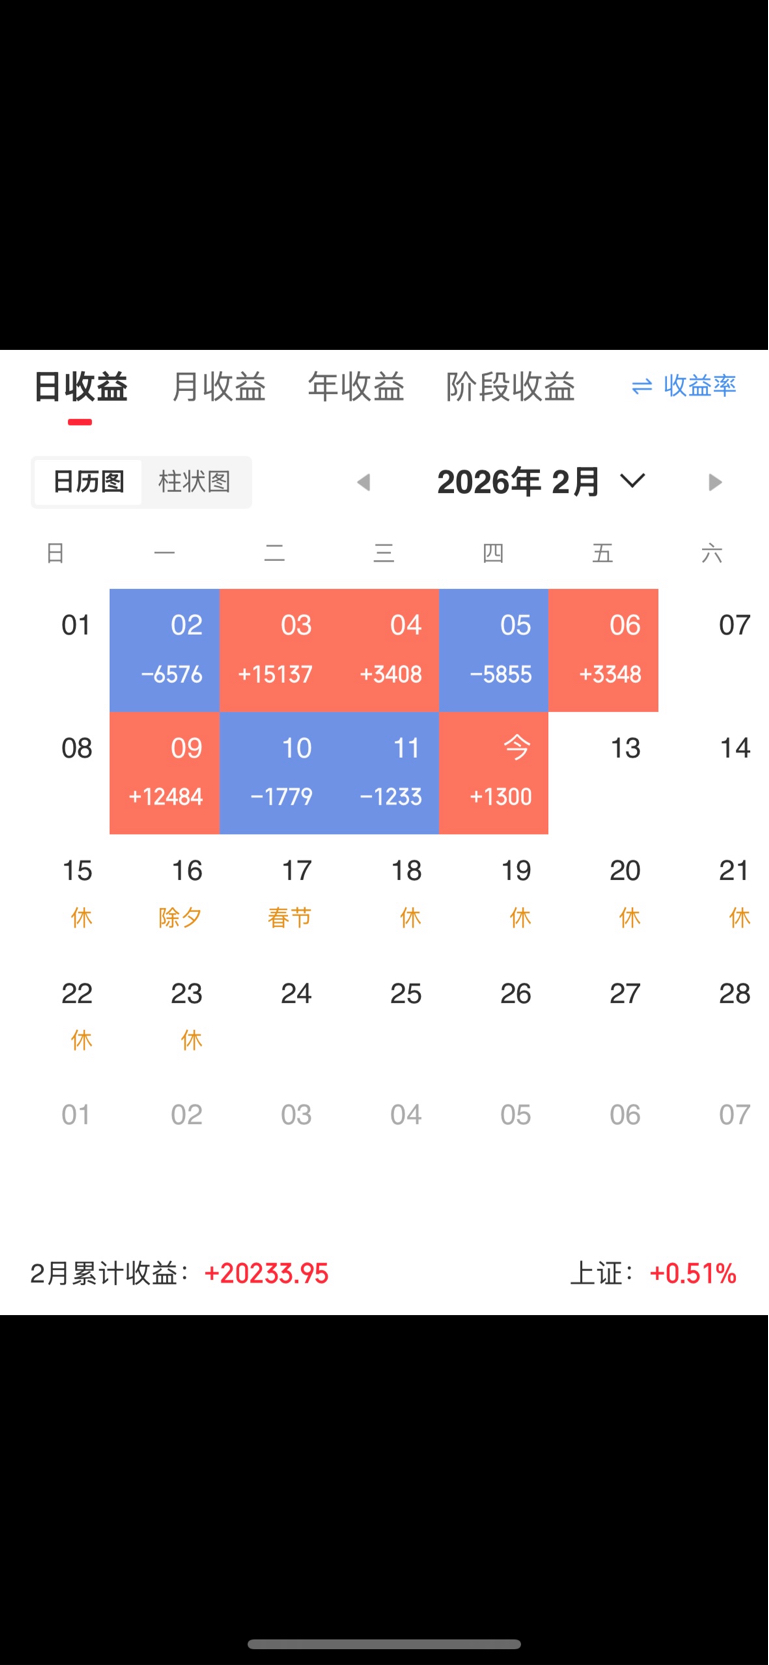Viewport: 769px width, 1665px height.
Task: Go to previous month with left arrow
Action: pos(364,483)
